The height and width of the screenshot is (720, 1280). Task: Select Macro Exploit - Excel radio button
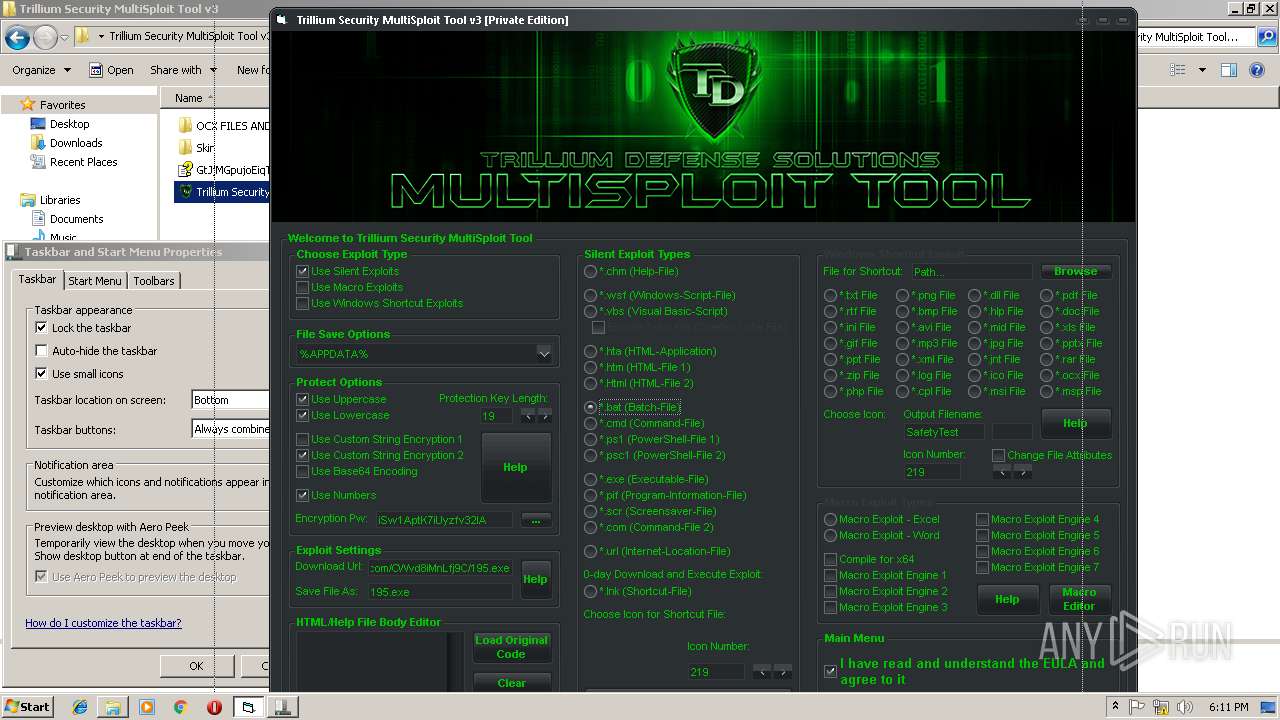click(x=830, y=519)
